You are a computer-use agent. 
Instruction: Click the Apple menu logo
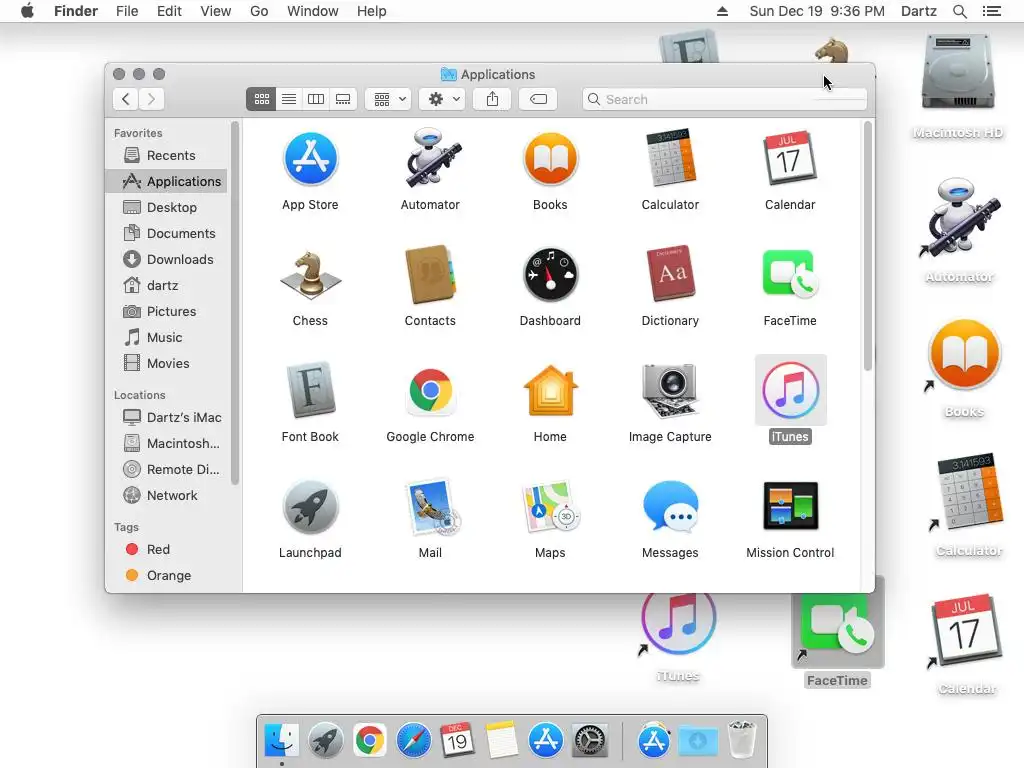point(27,11)
